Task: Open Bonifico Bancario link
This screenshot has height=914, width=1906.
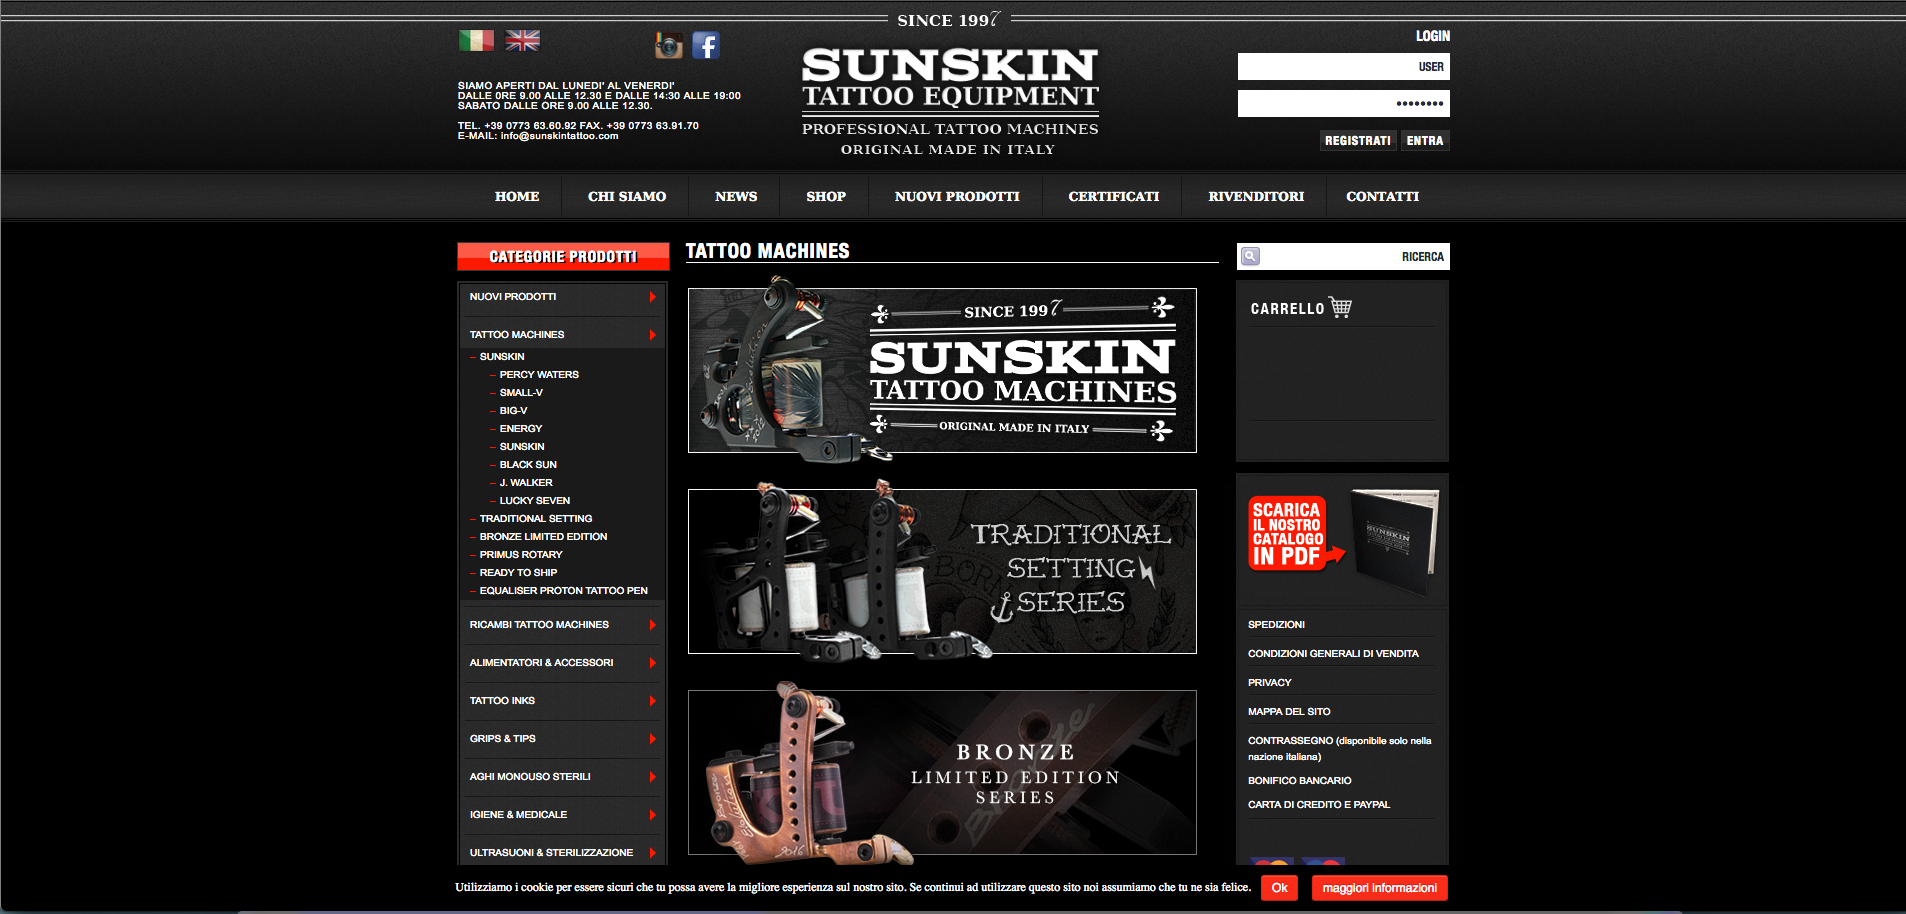Action: 1299,781
